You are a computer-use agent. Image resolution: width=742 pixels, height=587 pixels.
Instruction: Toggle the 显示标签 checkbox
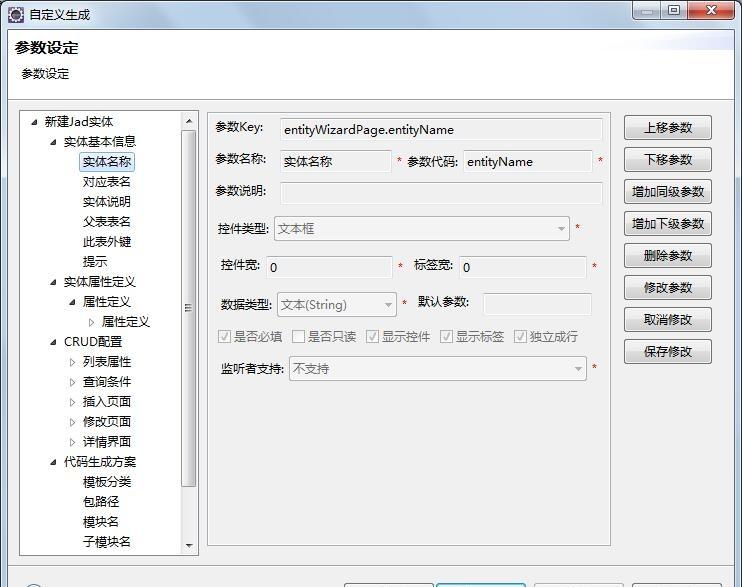coord(446,337)
